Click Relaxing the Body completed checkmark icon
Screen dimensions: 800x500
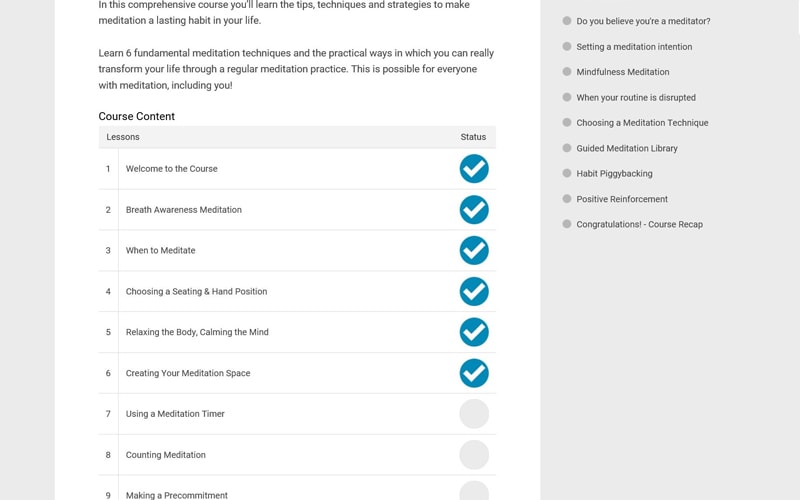(474, 332)
